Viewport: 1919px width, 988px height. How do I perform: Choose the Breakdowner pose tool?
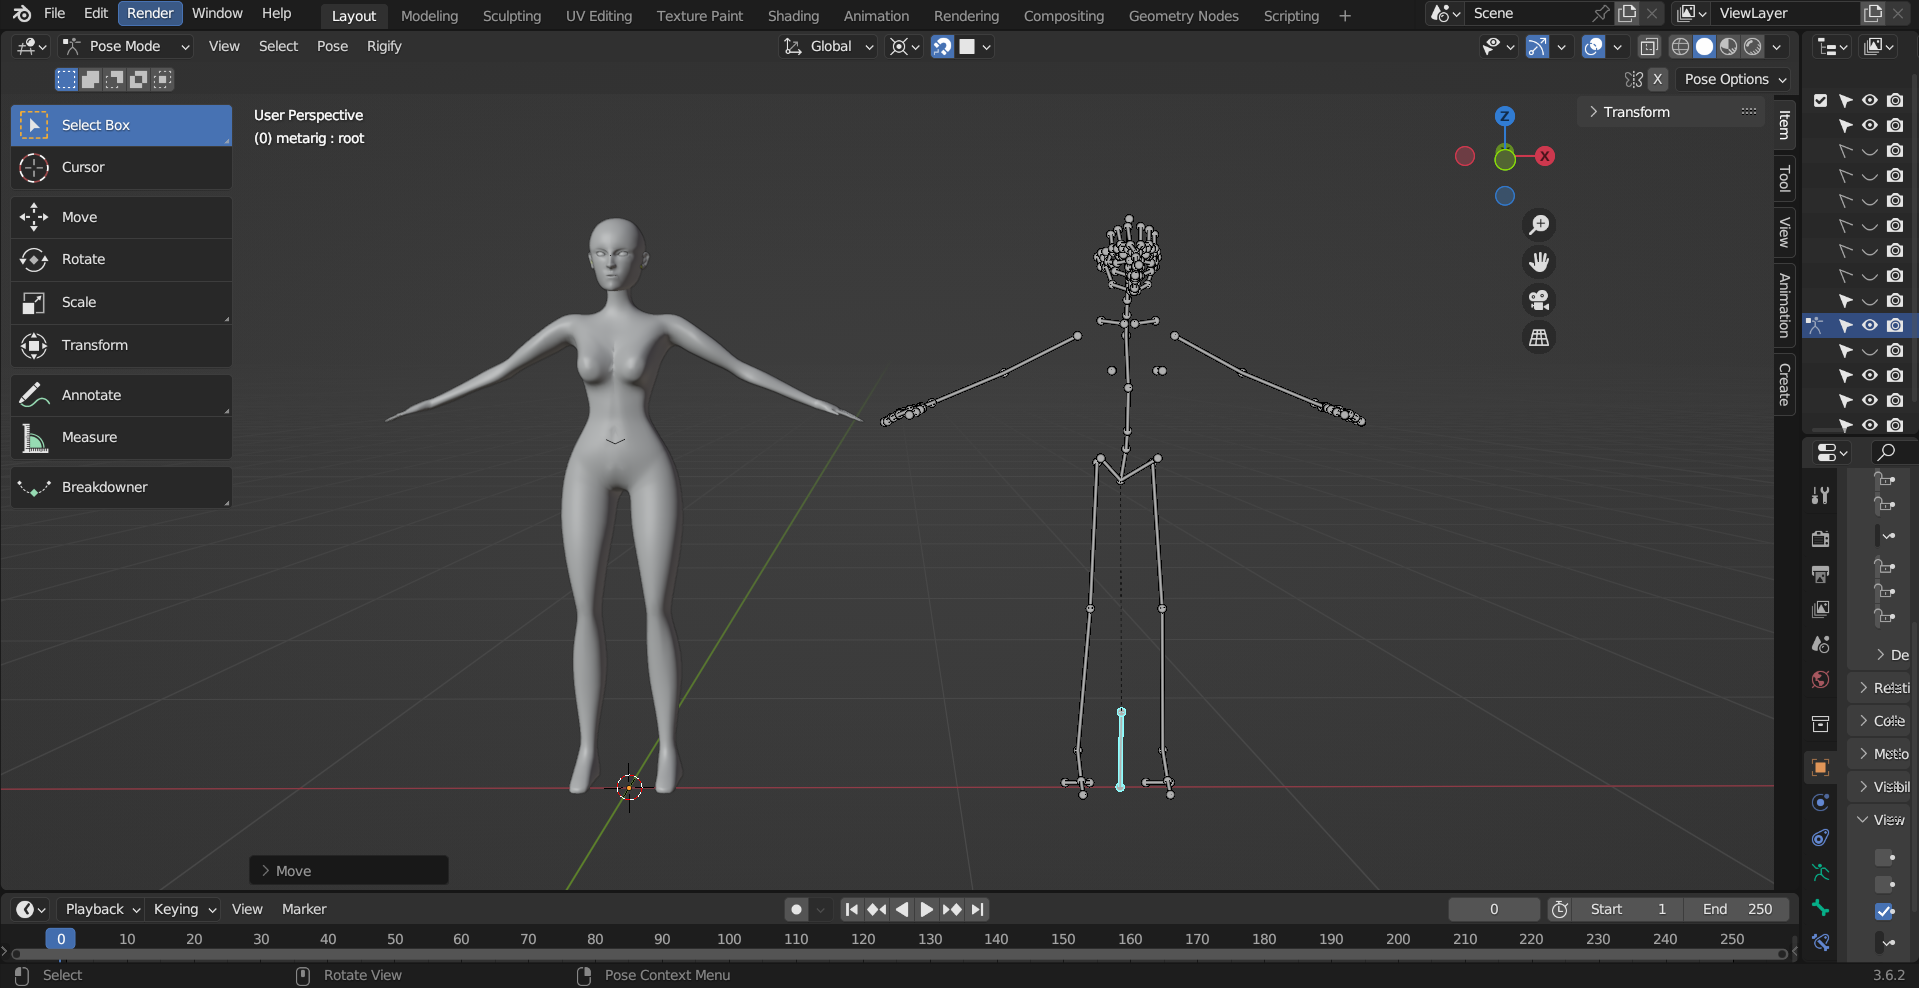click(x=121, y=487)
